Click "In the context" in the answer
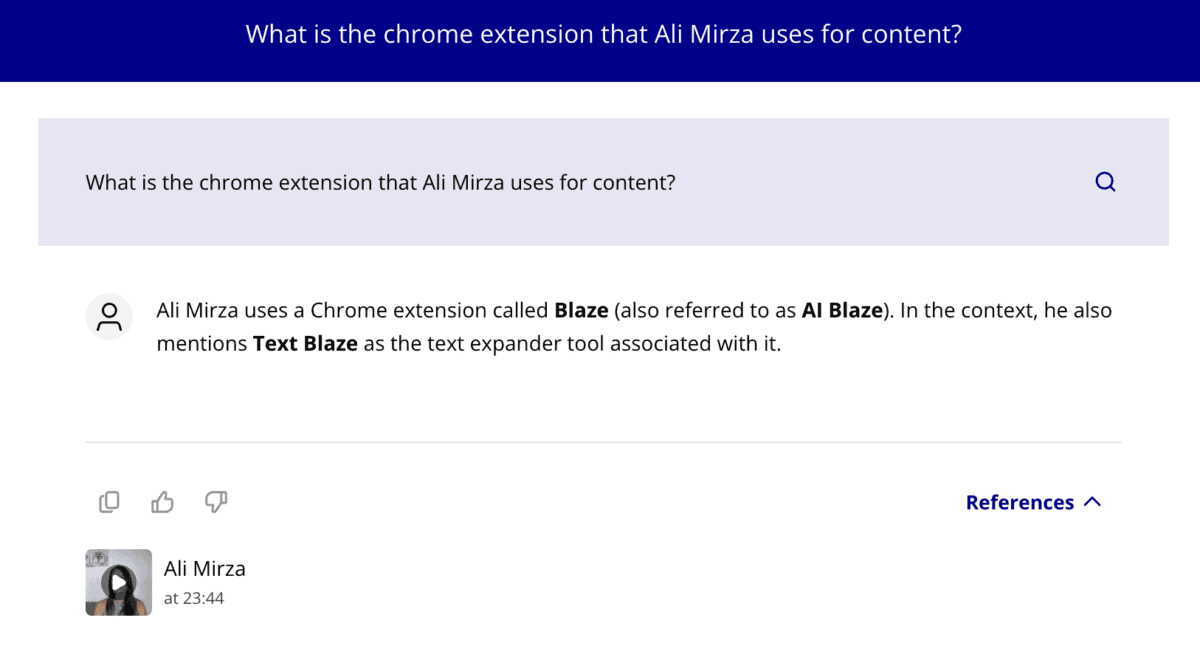Screen dimensions: 1200x660 coord(966,310)
